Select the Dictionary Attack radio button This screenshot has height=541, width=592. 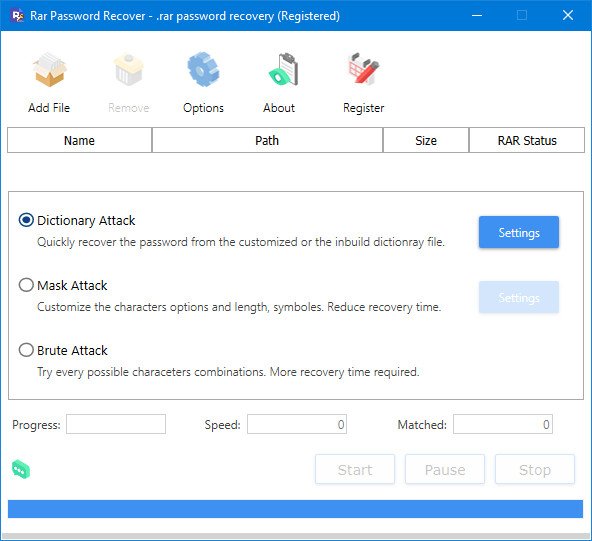click(x=26, y=220)
